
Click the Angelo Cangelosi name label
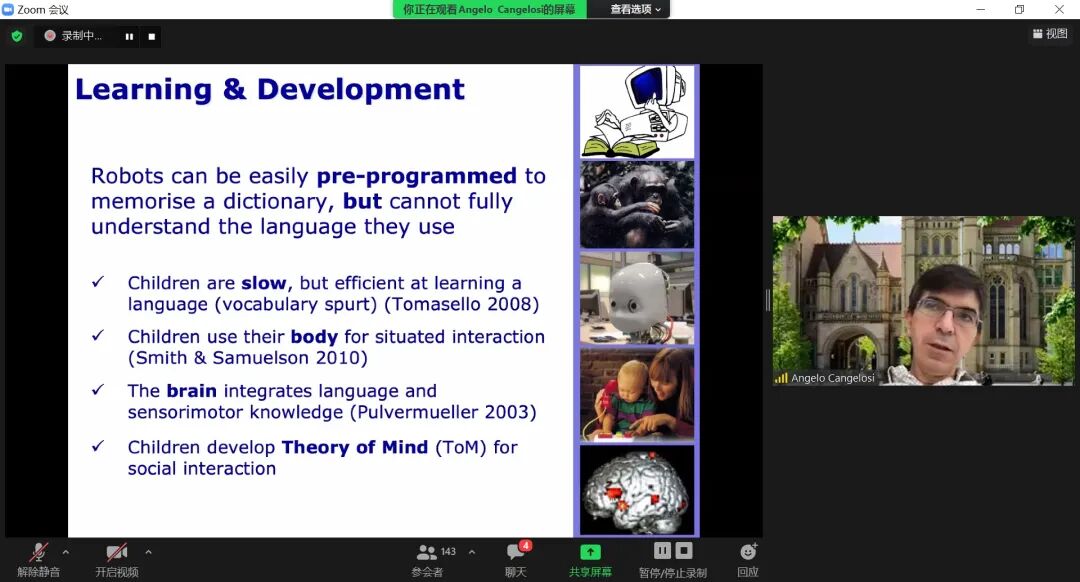coord(833,378)
